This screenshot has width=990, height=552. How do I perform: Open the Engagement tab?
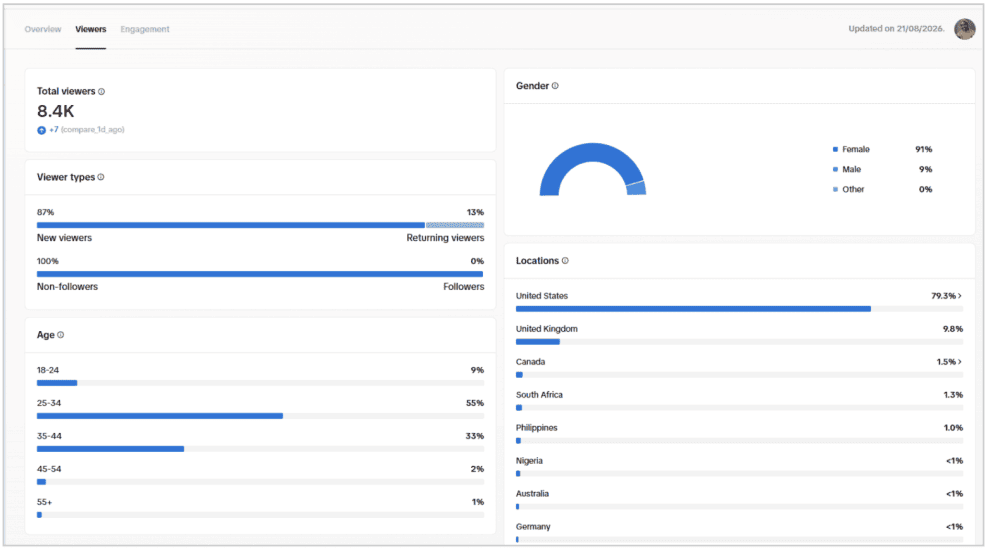pos(145,29)
